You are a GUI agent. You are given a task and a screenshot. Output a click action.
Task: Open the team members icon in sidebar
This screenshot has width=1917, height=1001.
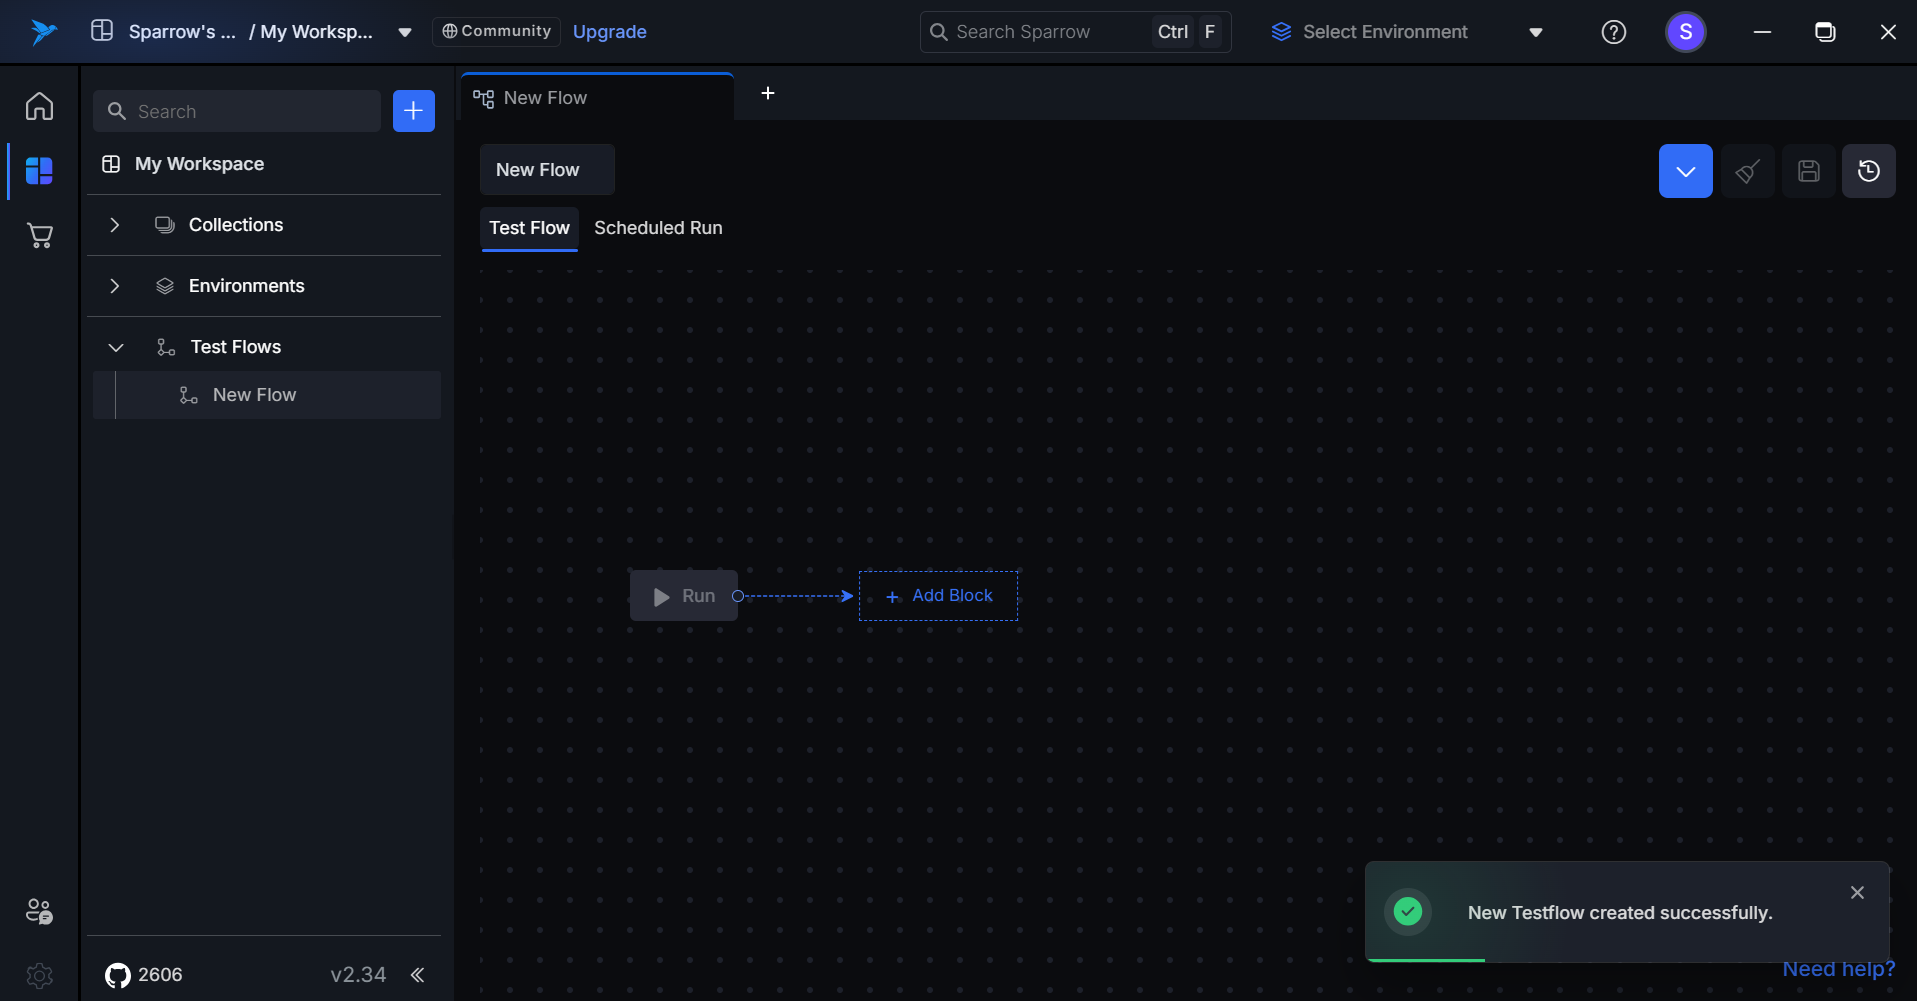[39, 911]
